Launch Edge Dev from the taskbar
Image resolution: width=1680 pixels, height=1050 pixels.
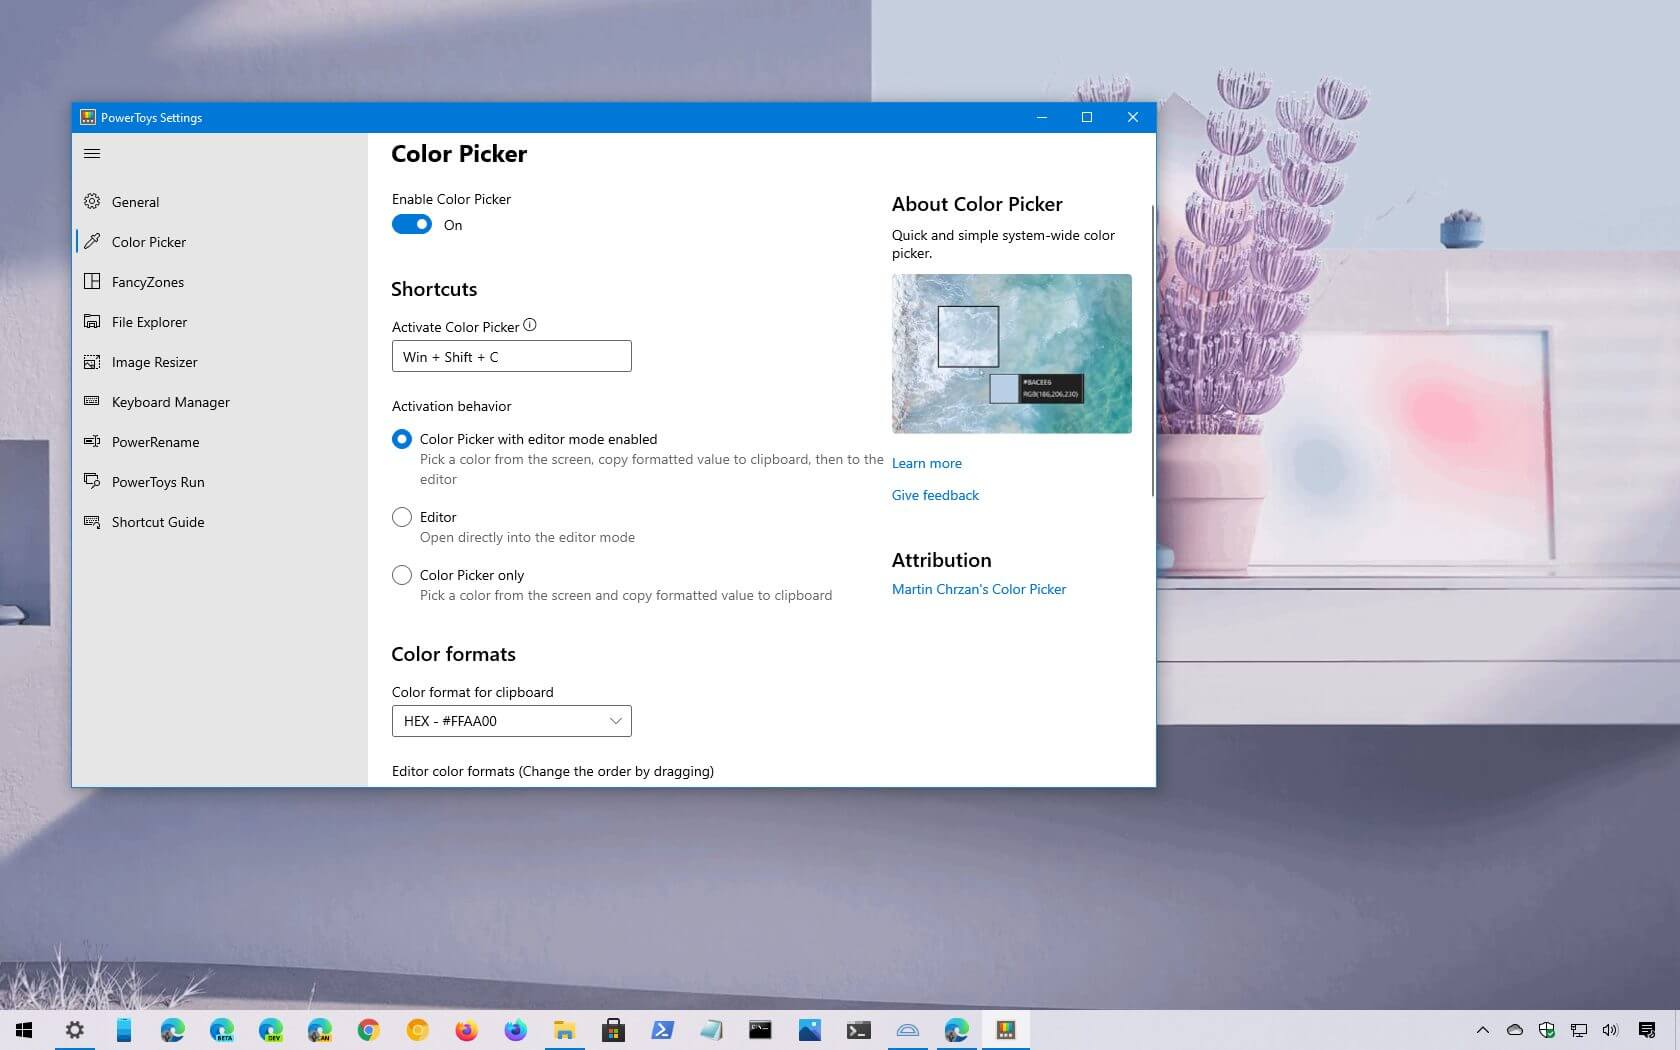270,1030
